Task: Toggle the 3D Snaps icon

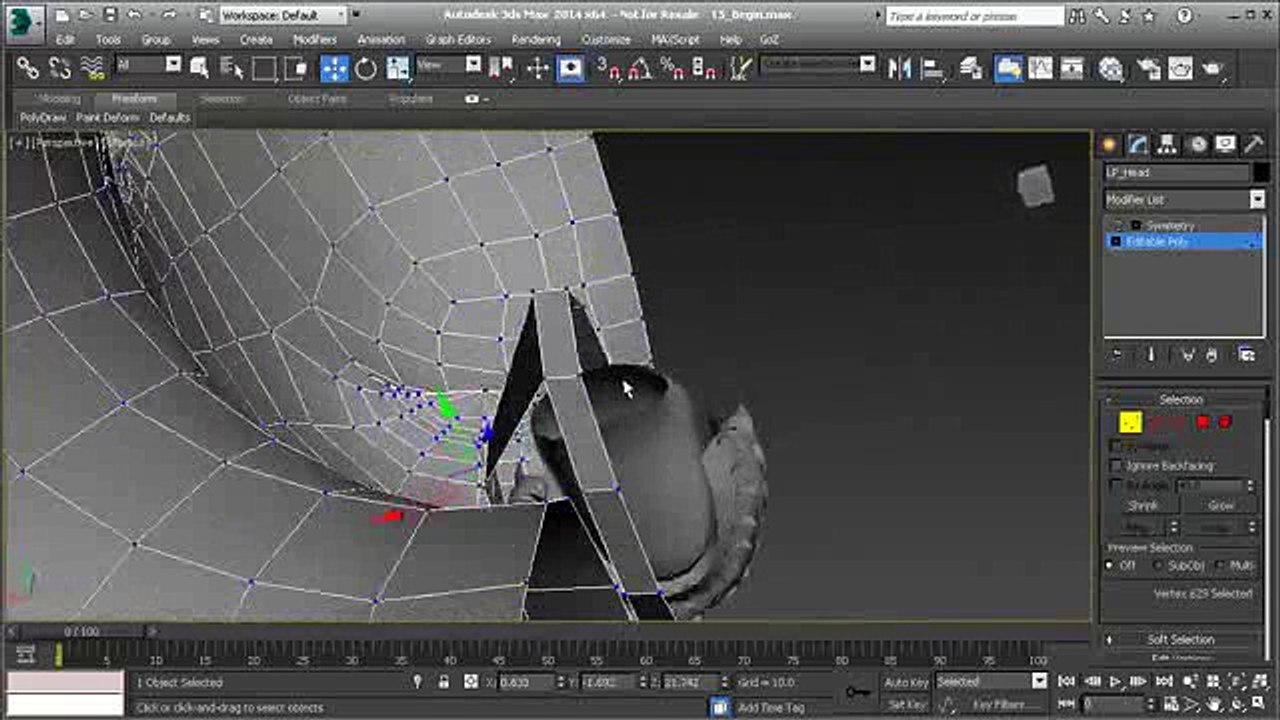Action: 608,68
